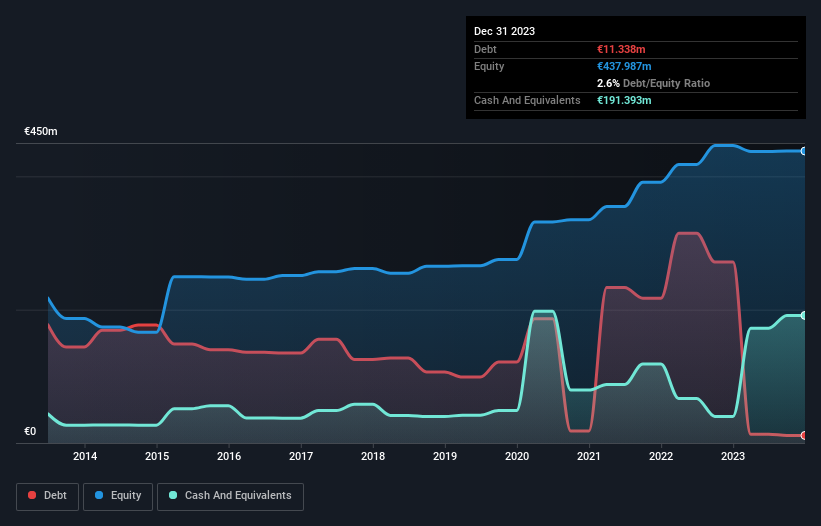This screenshot has height=526, width=821.
Task: Select the 2020 x-axis label
Action: click(517, 456)
